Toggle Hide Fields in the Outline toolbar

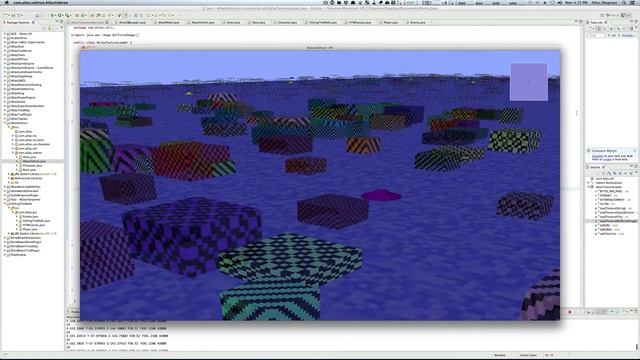(615, 173)
